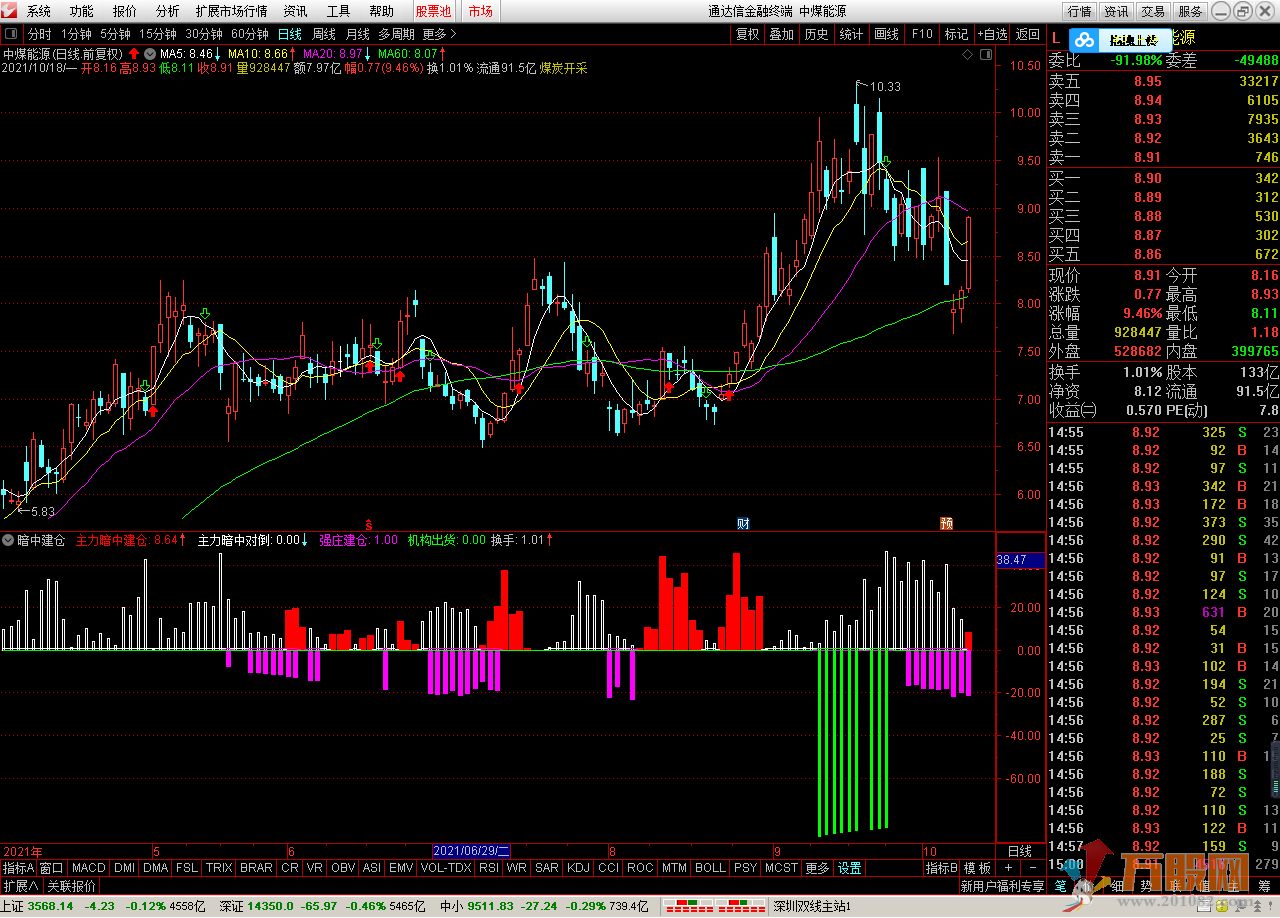1280x918 pixels.
Task: Select the MACD indicator tab
Action: [x=88, y=868]
